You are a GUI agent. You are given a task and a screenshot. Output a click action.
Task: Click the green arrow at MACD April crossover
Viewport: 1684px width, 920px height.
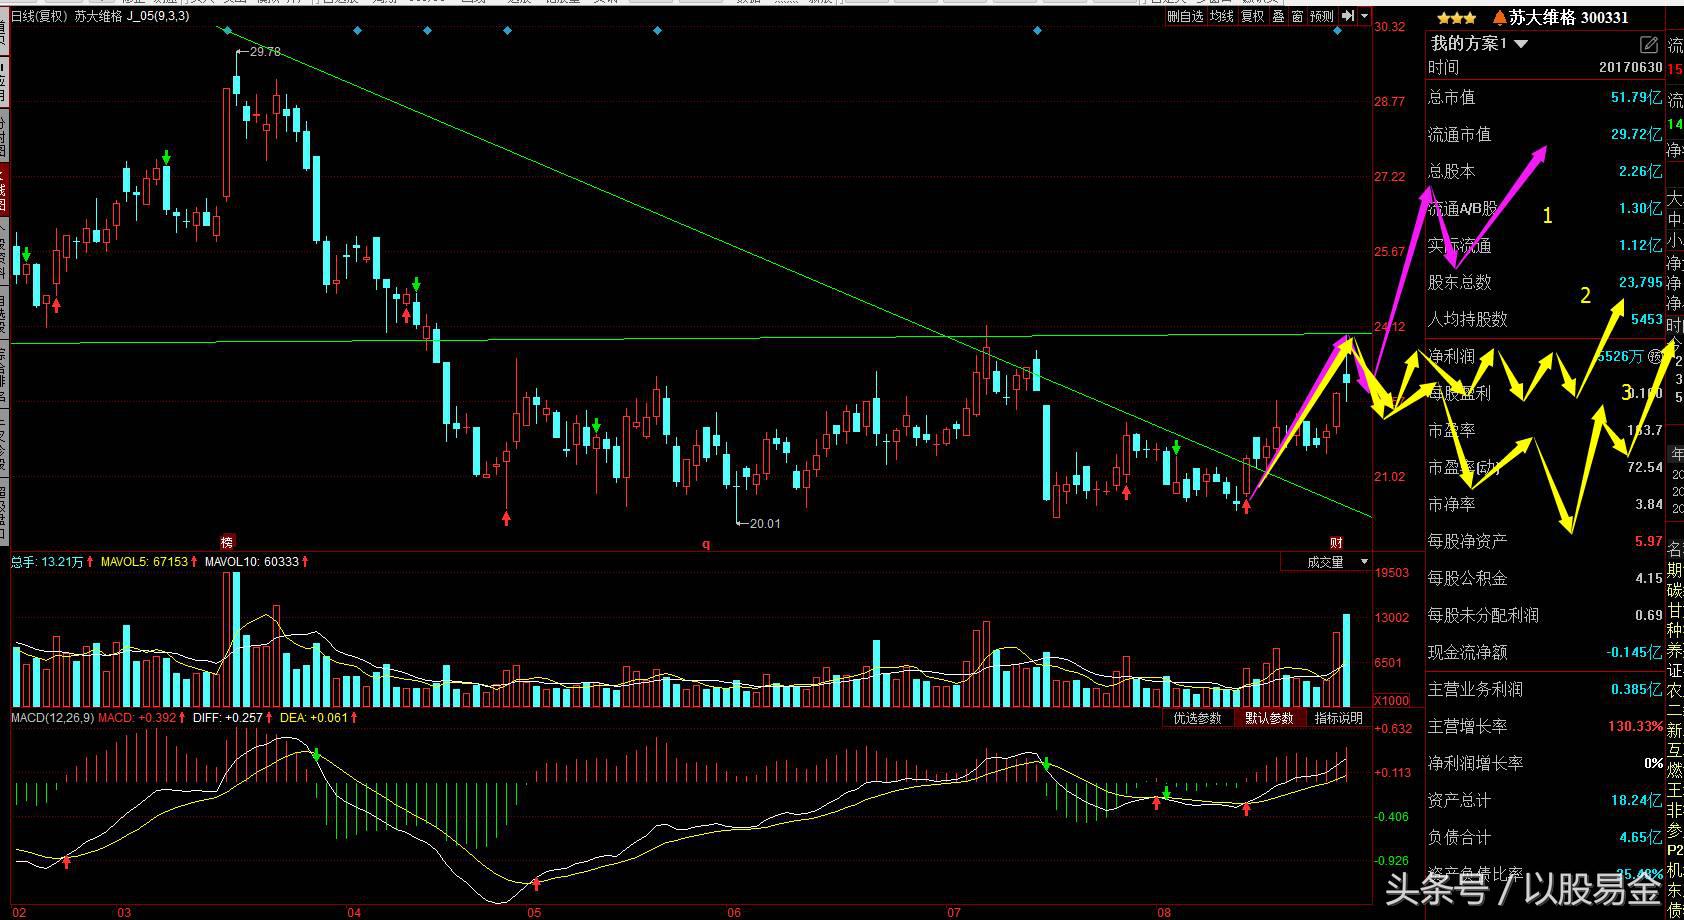316,755
